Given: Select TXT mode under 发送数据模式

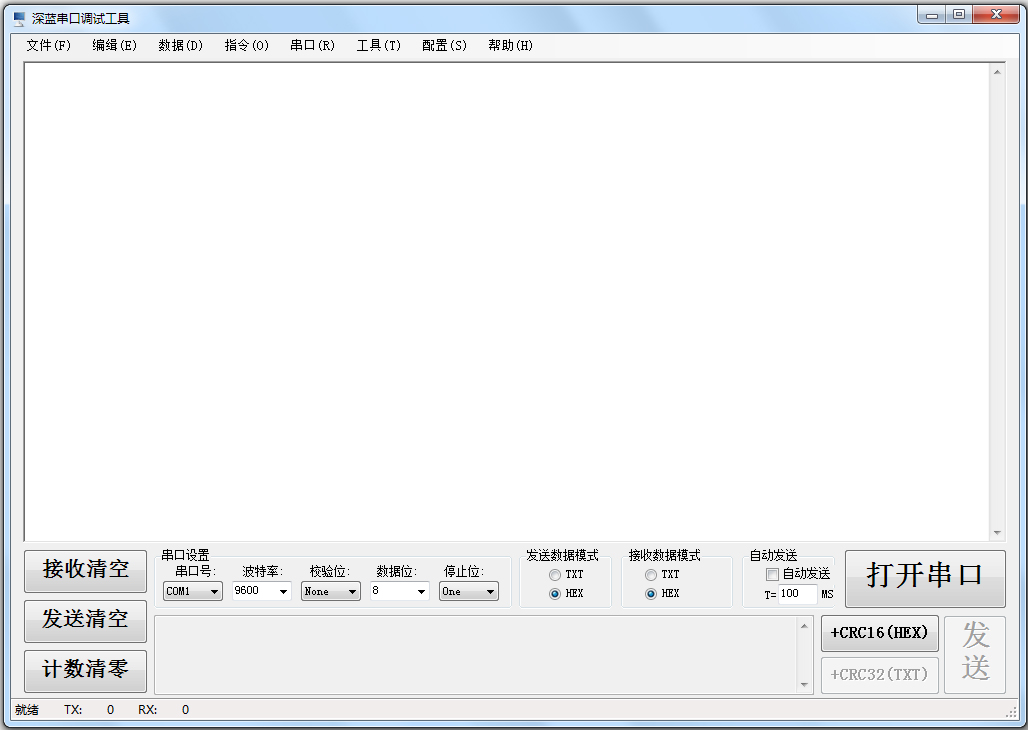Looking at the screenshot, I should pos(555,574).
